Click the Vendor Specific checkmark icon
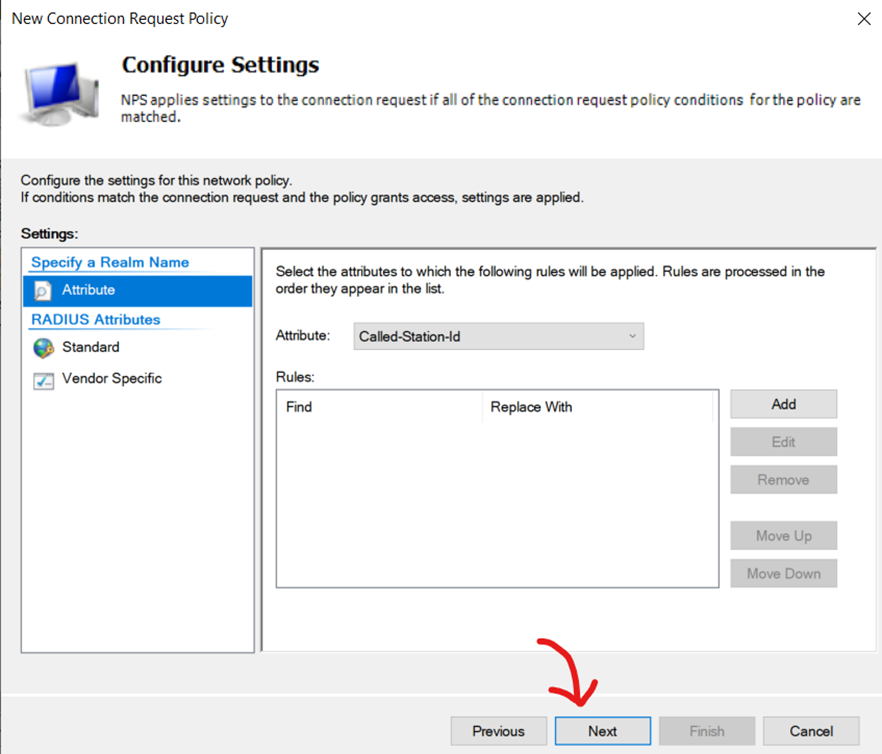The height and width of the screenshot is (754, 882). point(43,380)
